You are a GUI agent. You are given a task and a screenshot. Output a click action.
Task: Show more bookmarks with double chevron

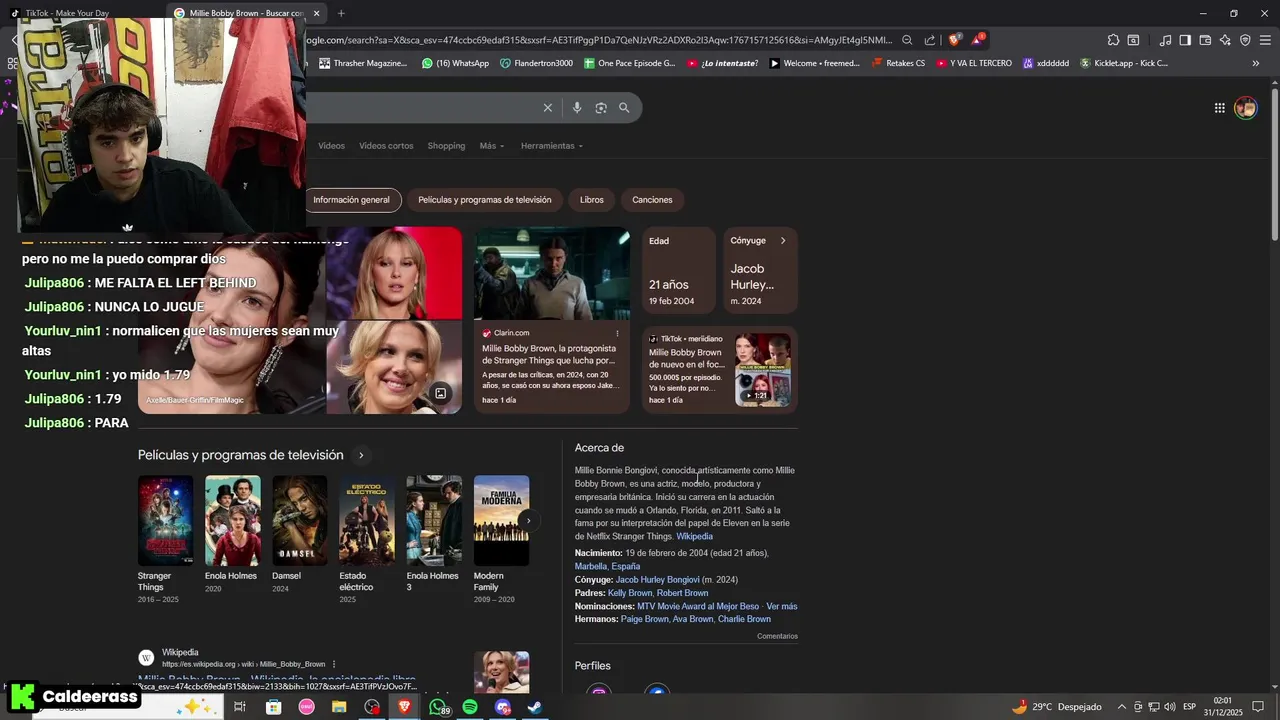1256,63
